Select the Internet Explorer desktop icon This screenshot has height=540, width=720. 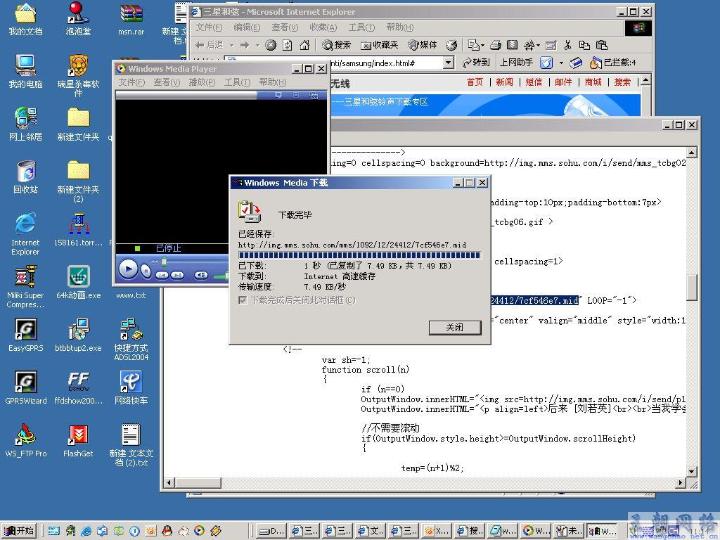pyautogui.click(x=25, y=233)
